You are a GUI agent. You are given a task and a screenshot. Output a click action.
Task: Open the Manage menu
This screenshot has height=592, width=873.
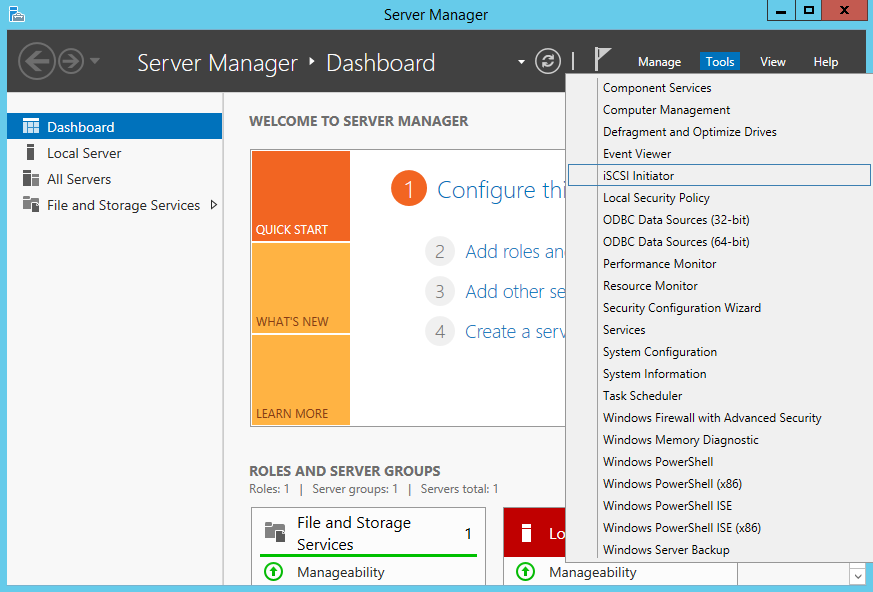659,62
